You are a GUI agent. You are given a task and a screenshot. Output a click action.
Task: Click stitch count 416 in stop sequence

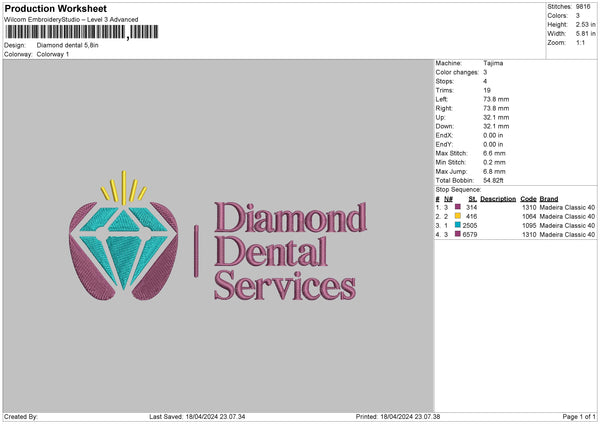click(x=471, y=217)
